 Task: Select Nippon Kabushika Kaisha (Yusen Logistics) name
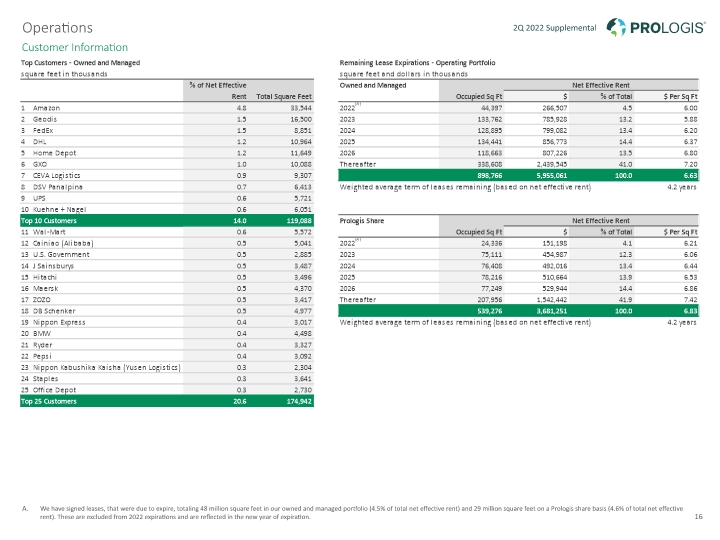pyautogui.click(x=107, y=367)
